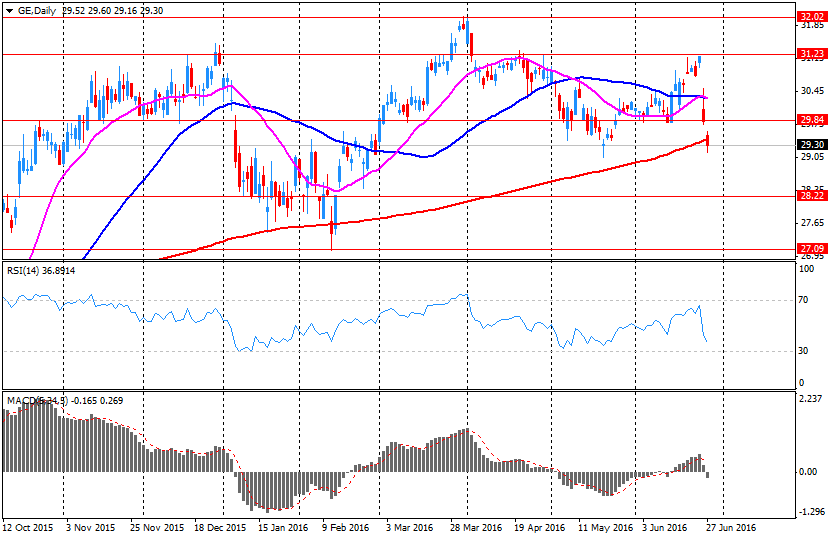Click the 27 Jun 2016 date label

[x=731, y=527]
